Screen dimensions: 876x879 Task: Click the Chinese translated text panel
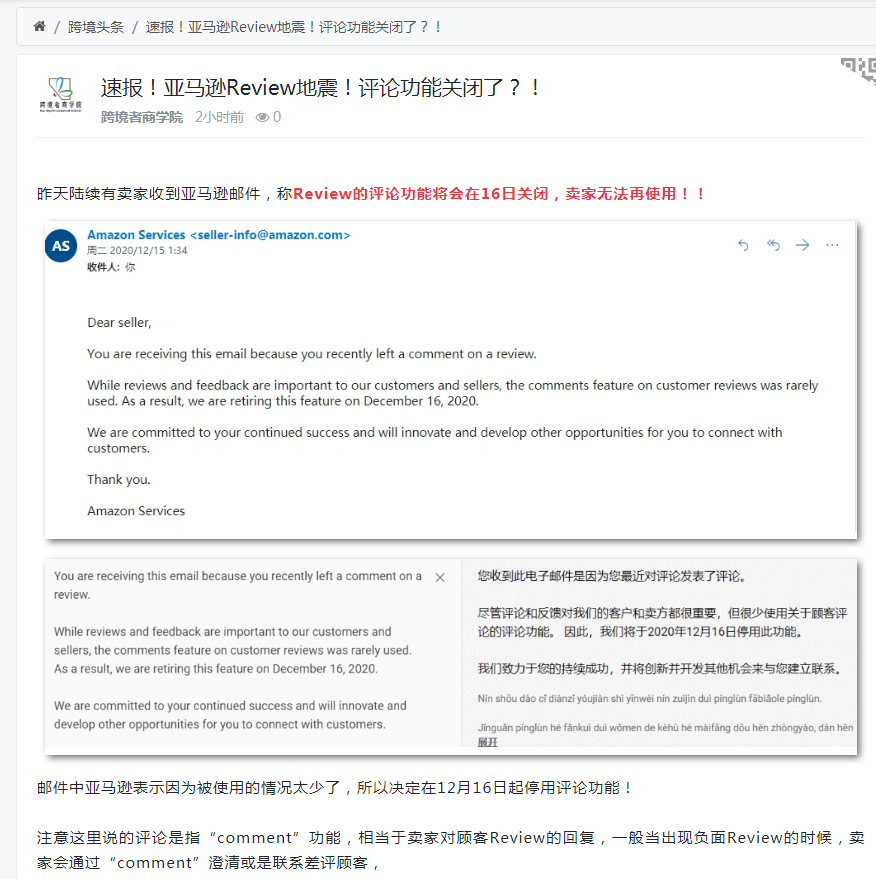[x=659, y=653]
